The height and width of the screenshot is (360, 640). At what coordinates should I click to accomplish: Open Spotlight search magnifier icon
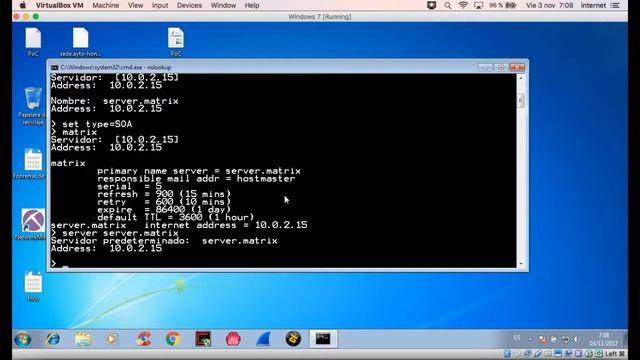click(x=448, y=5)
